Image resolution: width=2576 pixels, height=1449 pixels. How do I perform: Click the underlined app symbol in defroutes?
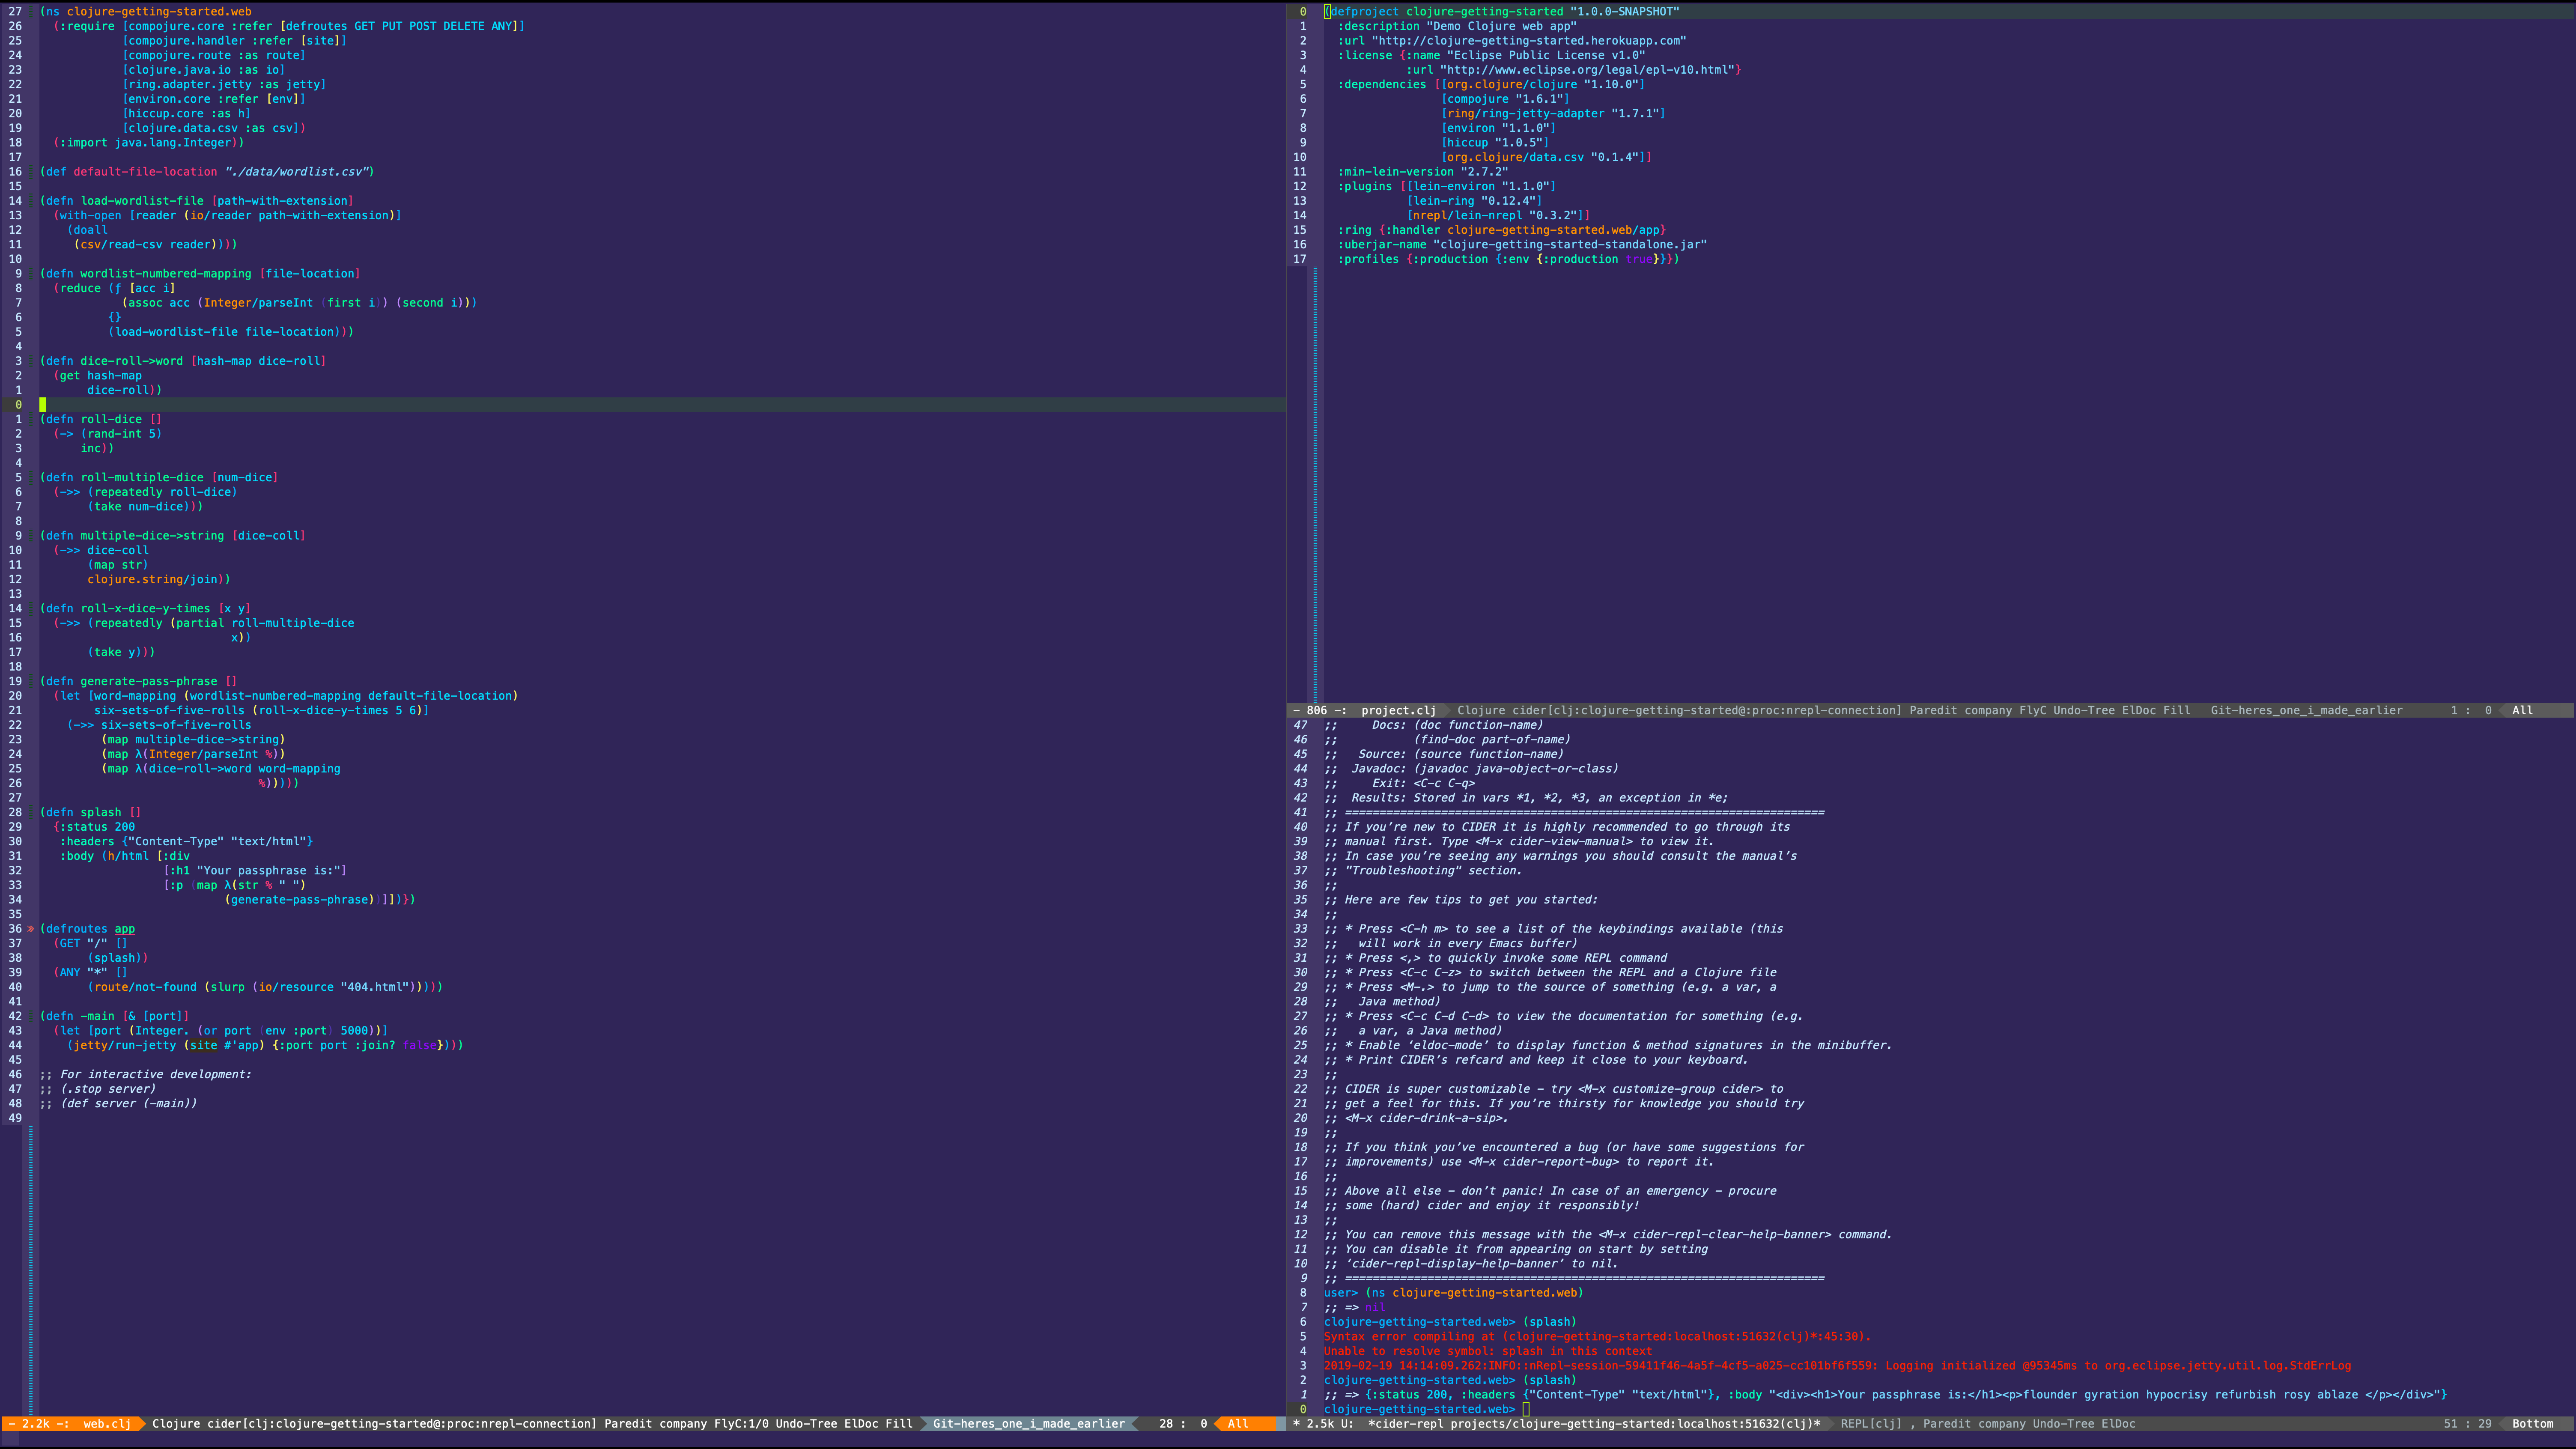tap(124, 929)
